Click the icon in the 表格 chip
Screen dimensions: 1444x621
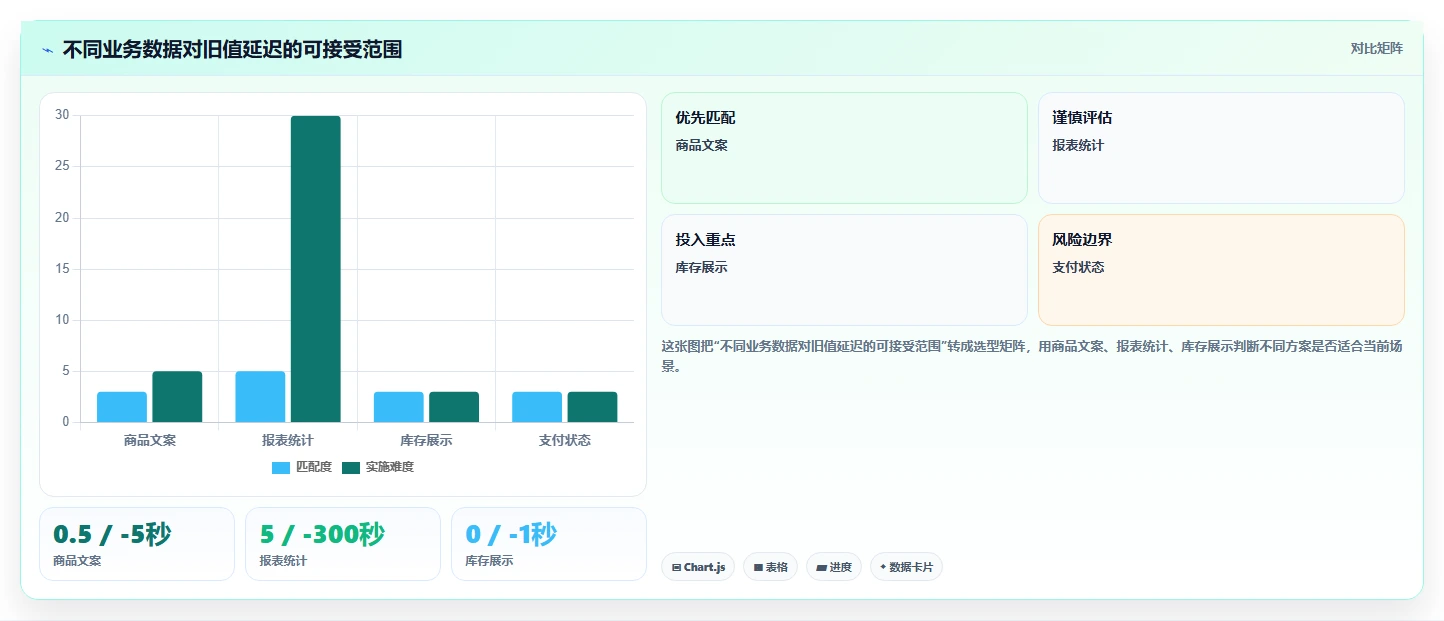758,567
